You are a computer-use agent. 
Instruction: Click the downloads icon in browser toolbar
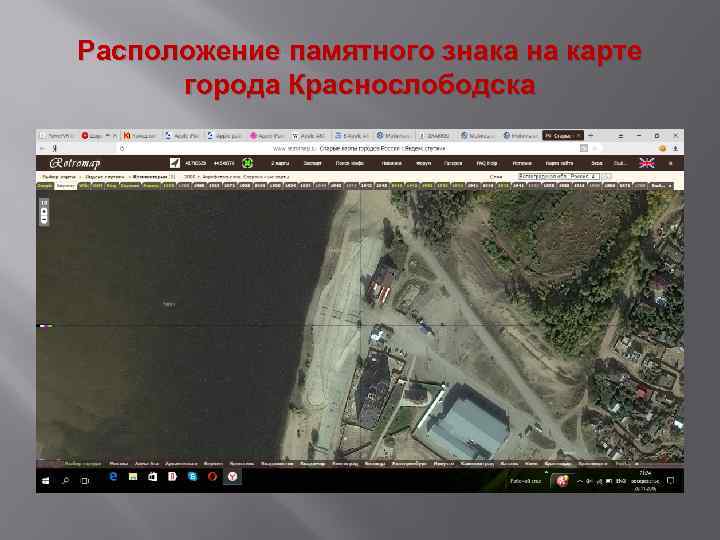tap(675, 148)
